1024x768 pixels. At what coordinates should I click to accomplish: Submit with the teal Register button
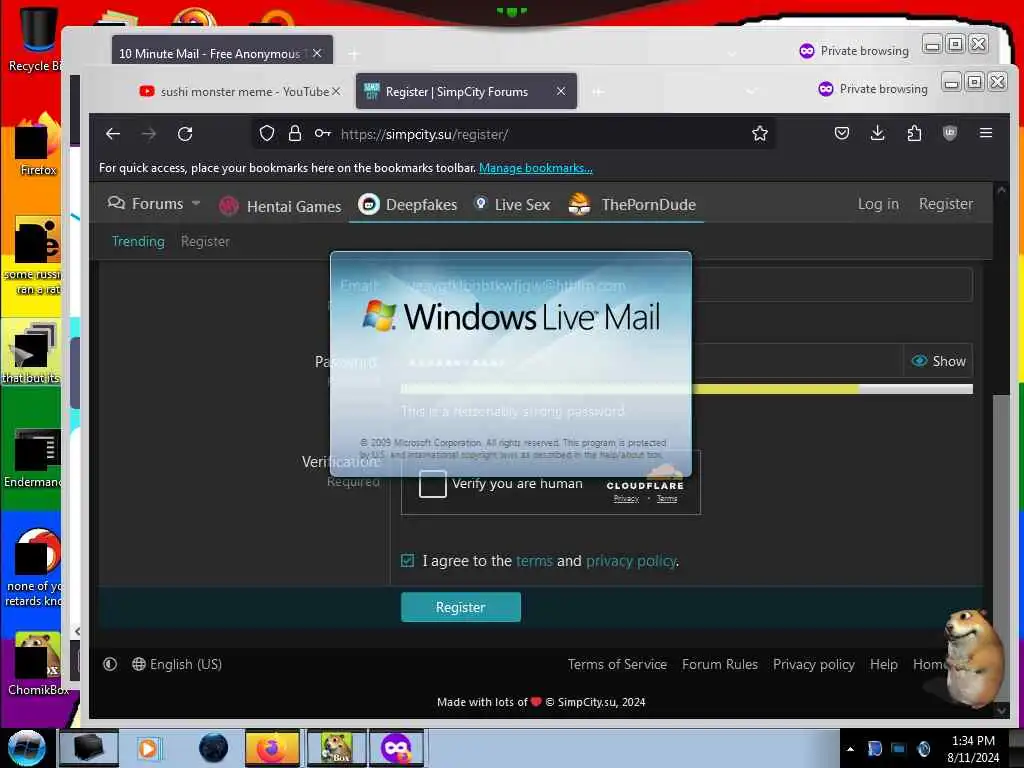tap(460, 607)
